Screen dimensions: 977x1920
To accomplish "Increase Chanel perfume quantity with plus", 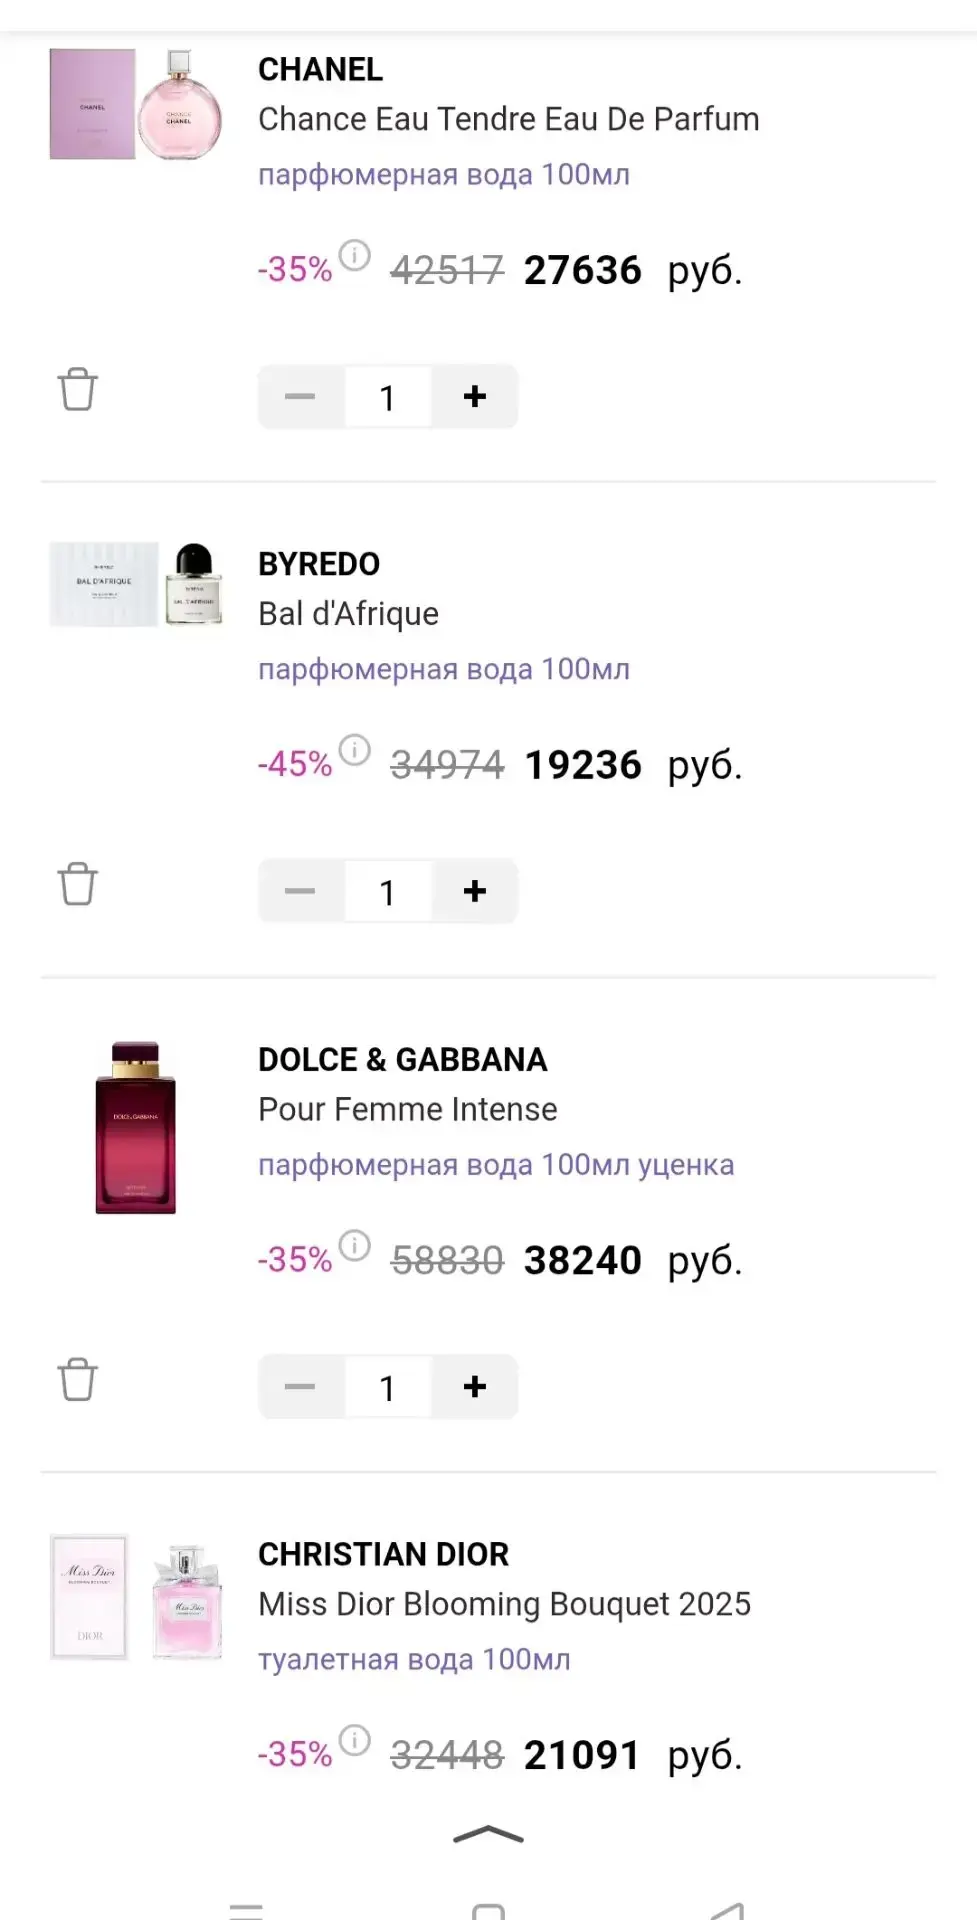I will tap(475, 397).
